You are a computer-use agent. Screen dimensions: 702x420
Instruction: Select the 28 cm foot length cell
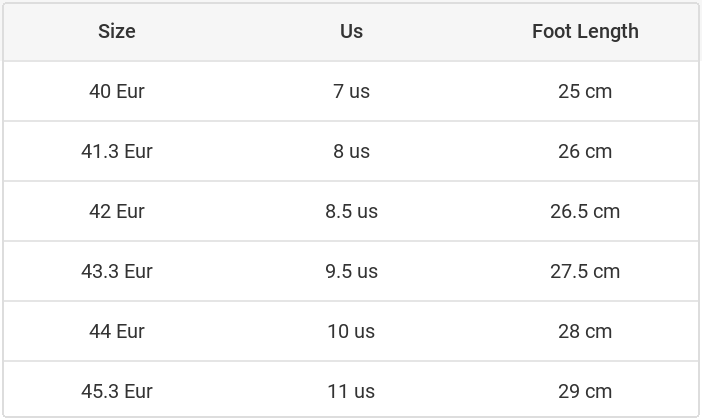pos(585,331)
